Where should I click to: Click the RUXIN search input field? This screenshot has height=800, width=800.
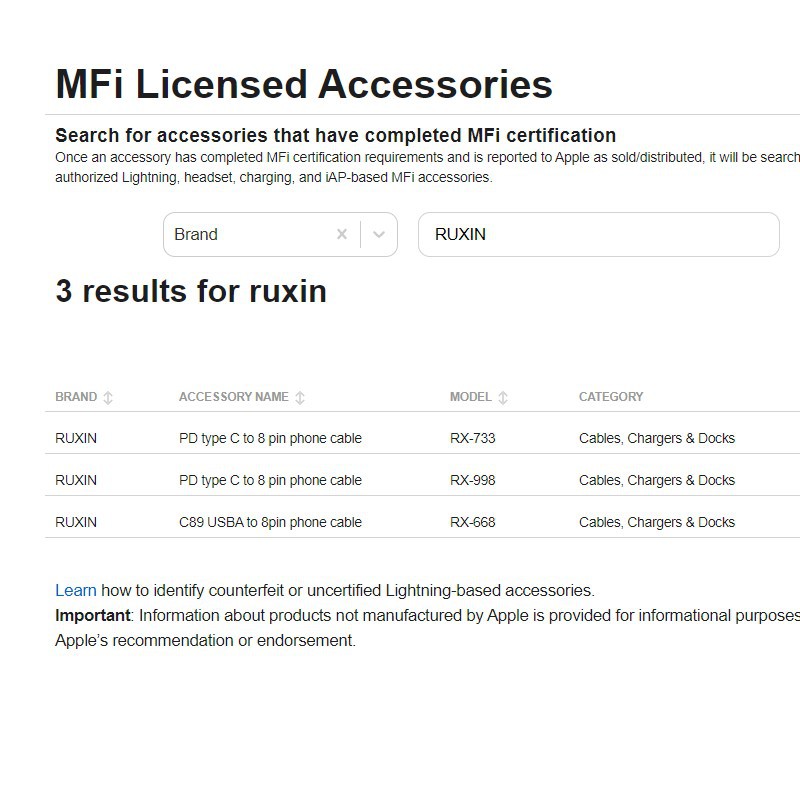[x=598, y=234]
